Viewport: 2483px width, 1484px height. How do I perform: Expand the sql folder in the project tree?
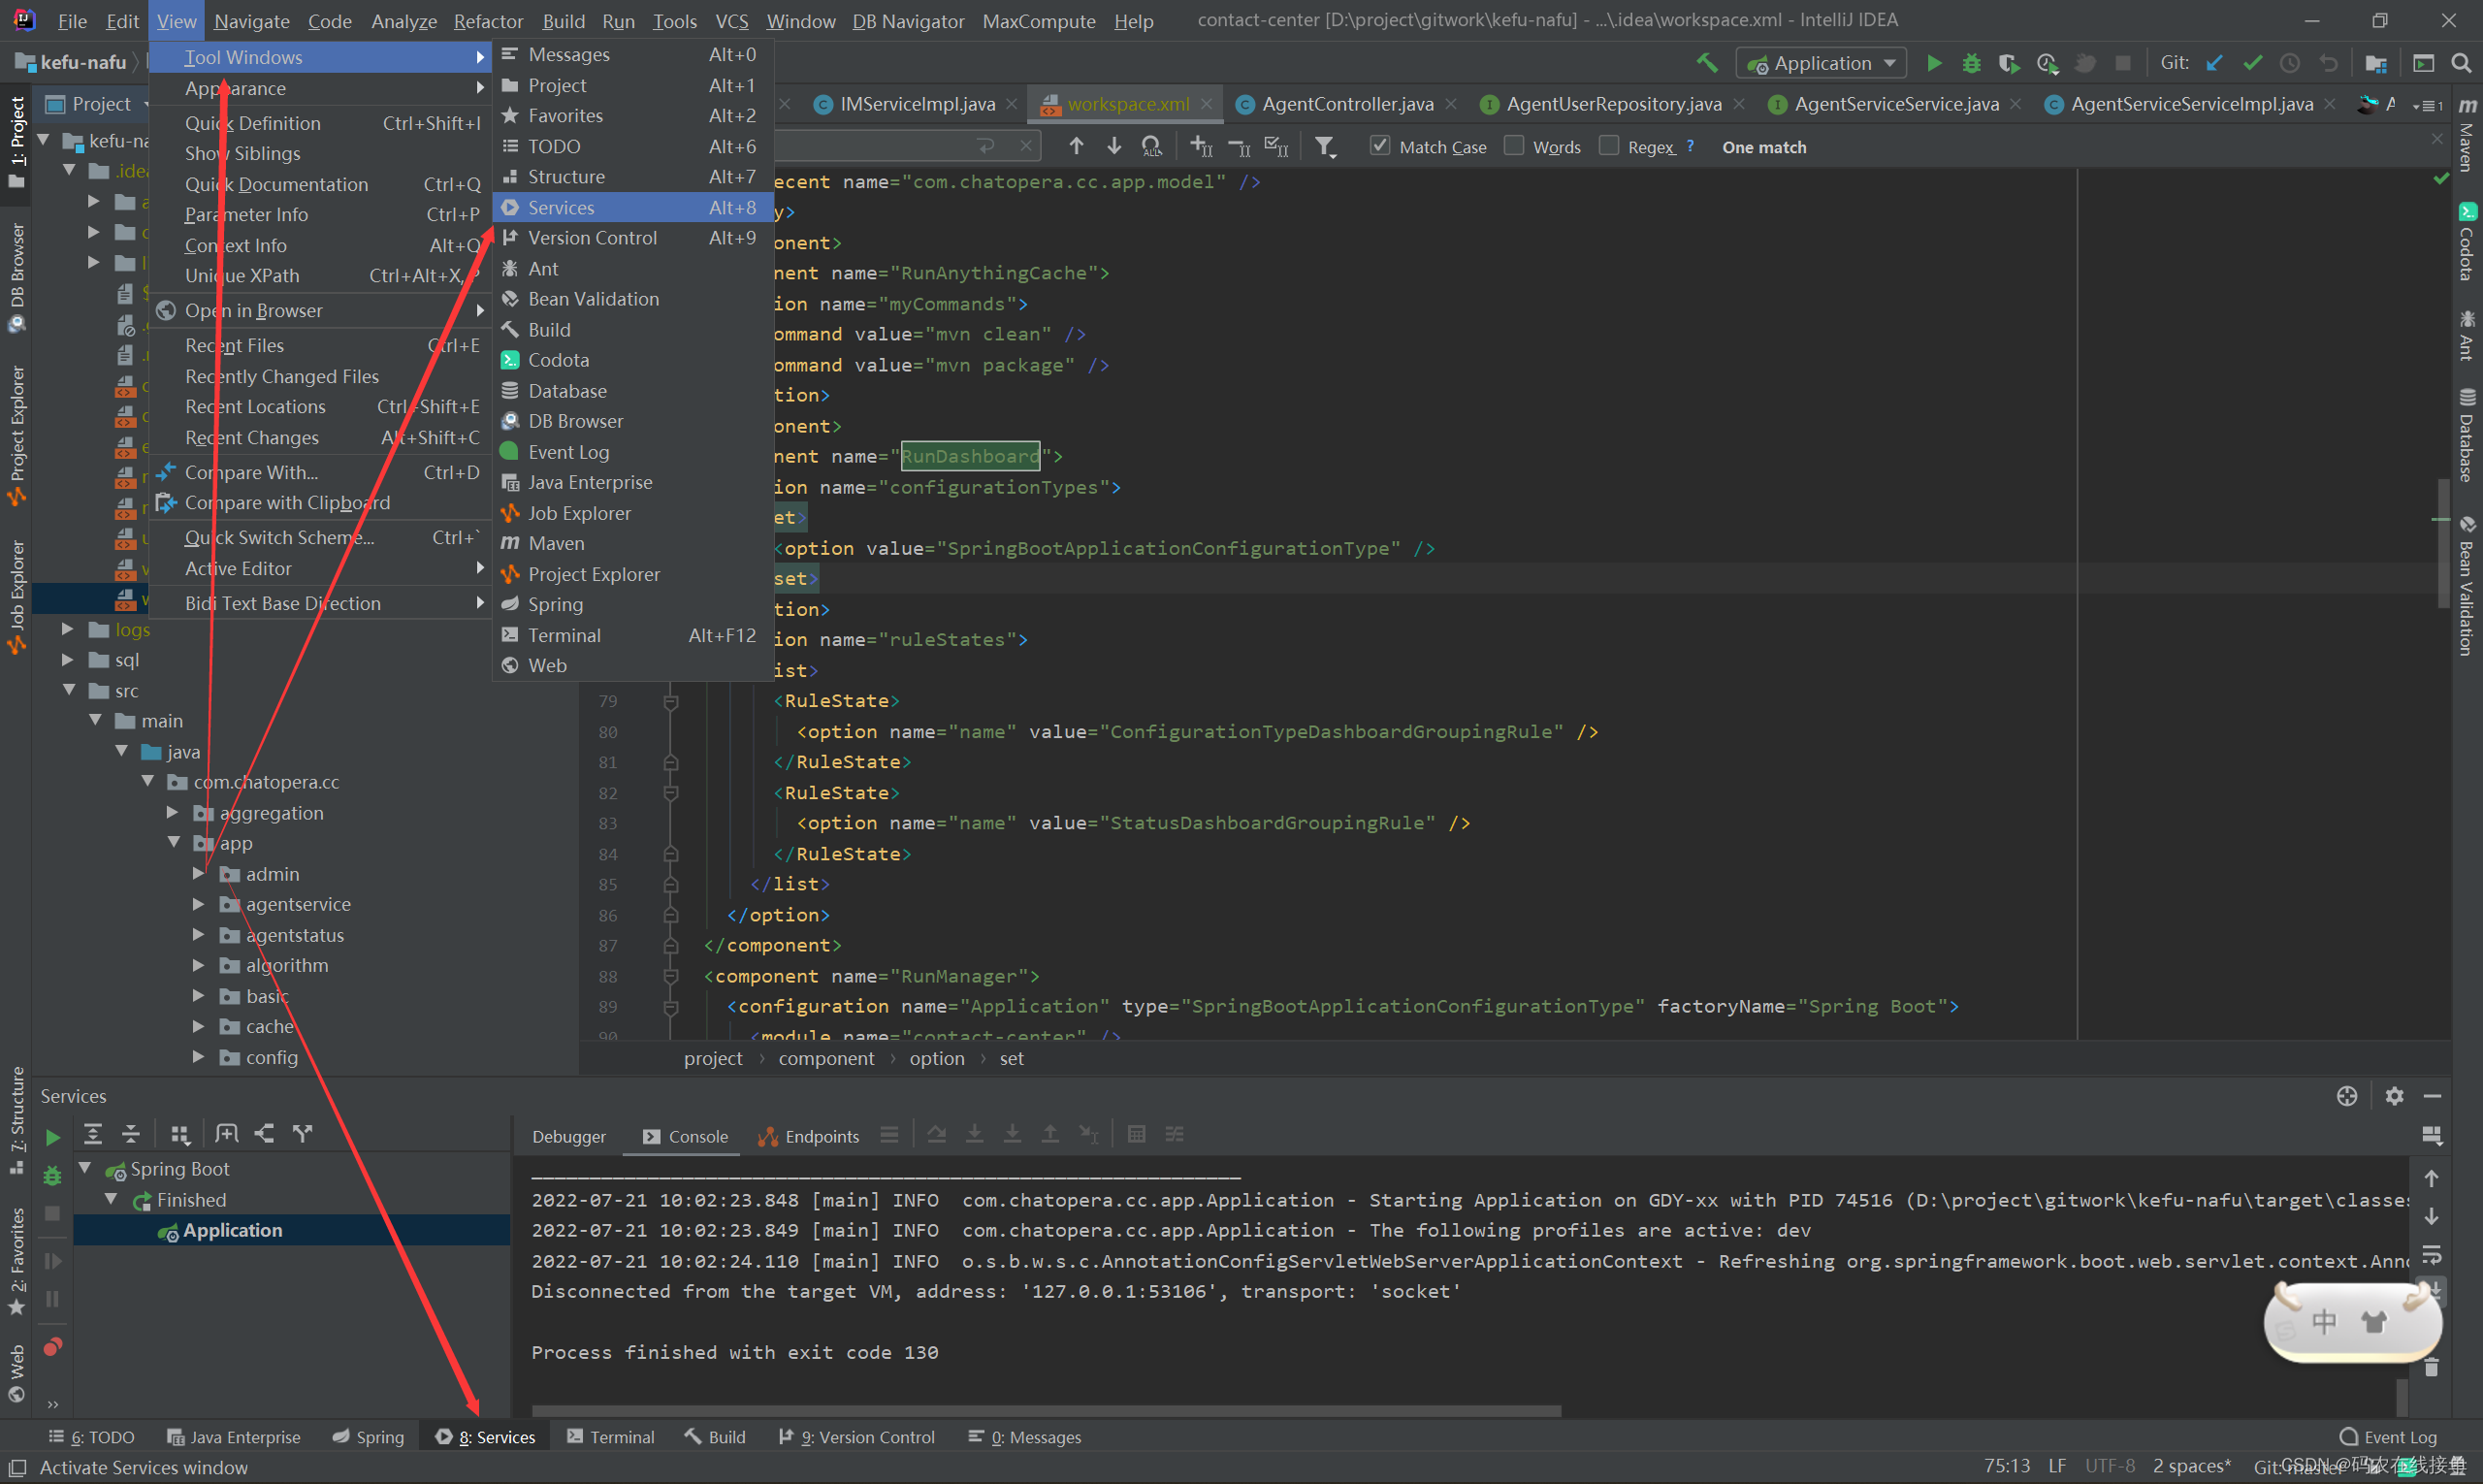tap(67, 660)
